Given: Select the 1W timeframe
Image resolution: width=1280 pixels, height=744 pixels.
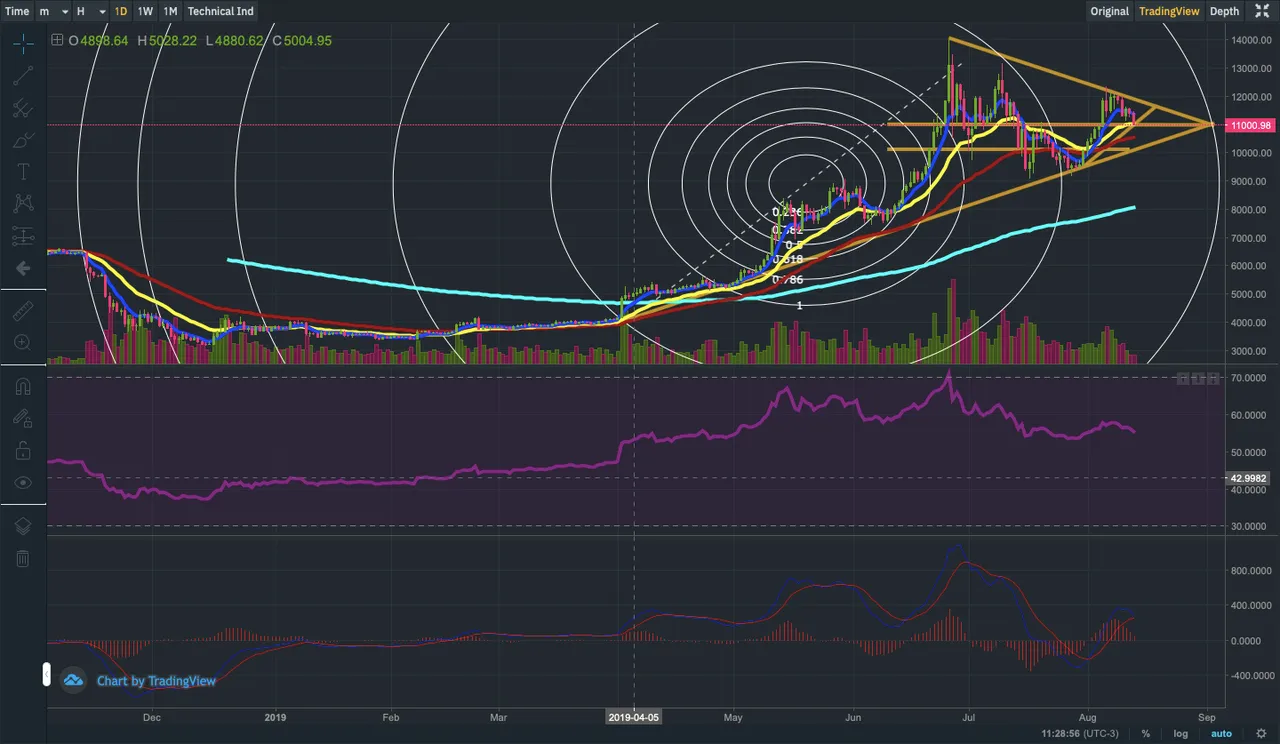Looking at the screenshot, I should 145,11.
